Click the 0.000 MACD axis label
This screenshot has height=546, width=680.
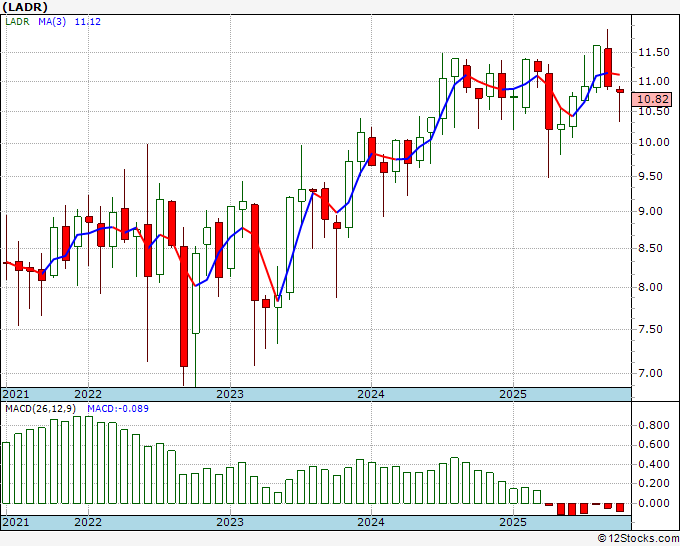click(654, 503)
